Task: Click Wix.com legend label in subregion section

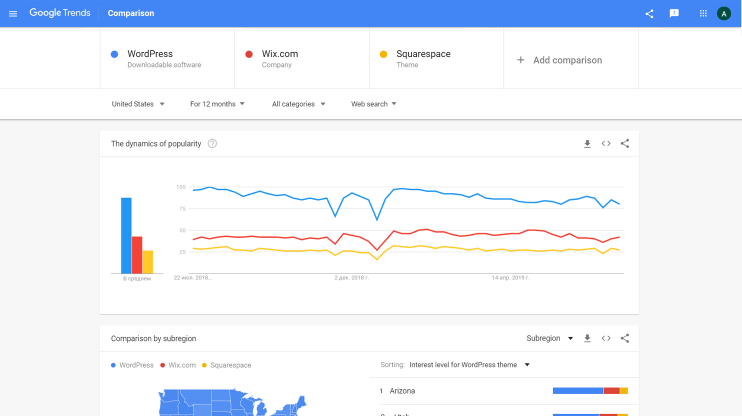Action: point(182,365)
